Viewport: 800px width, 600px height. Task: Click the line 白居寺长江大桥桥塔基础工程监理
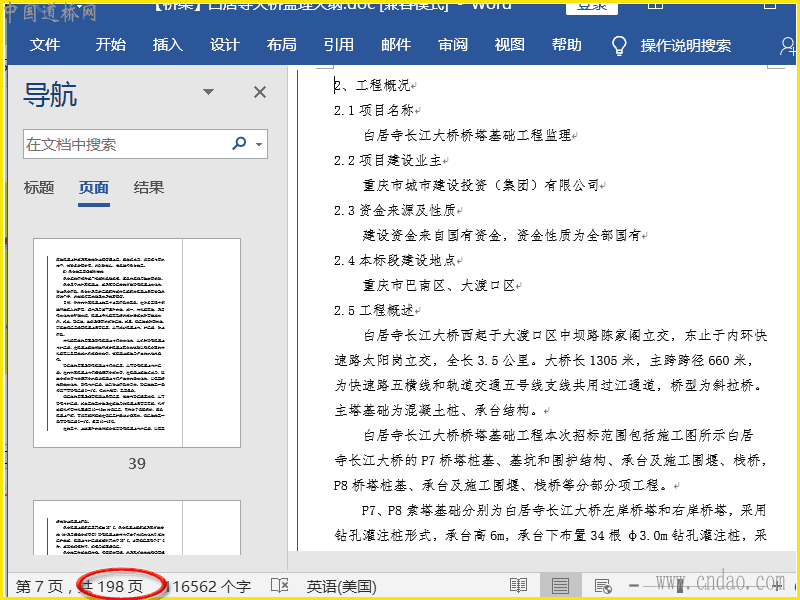coord(467,135)
